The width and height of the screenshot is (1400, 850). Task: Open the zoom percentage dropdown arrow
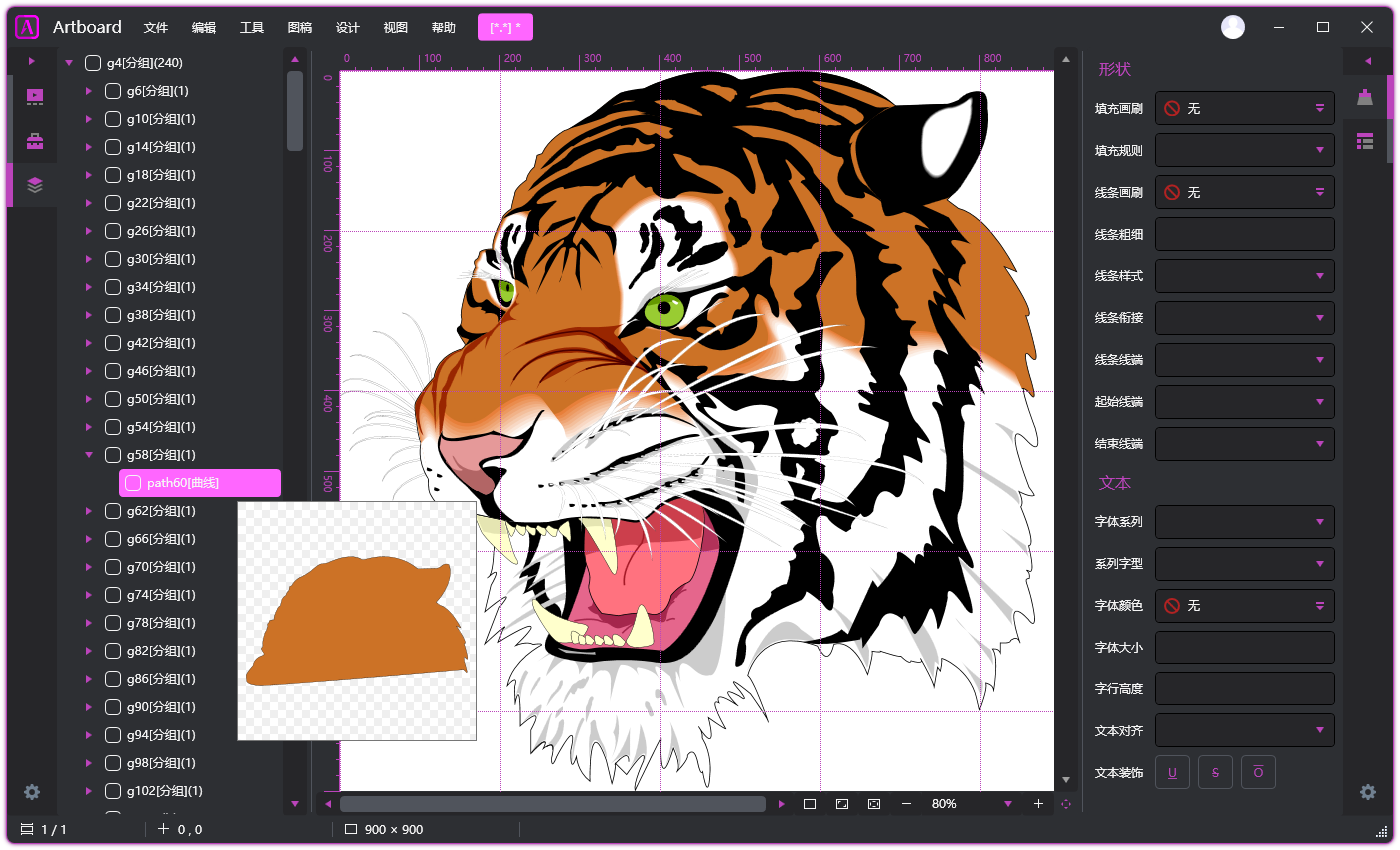coord(1008,804)
